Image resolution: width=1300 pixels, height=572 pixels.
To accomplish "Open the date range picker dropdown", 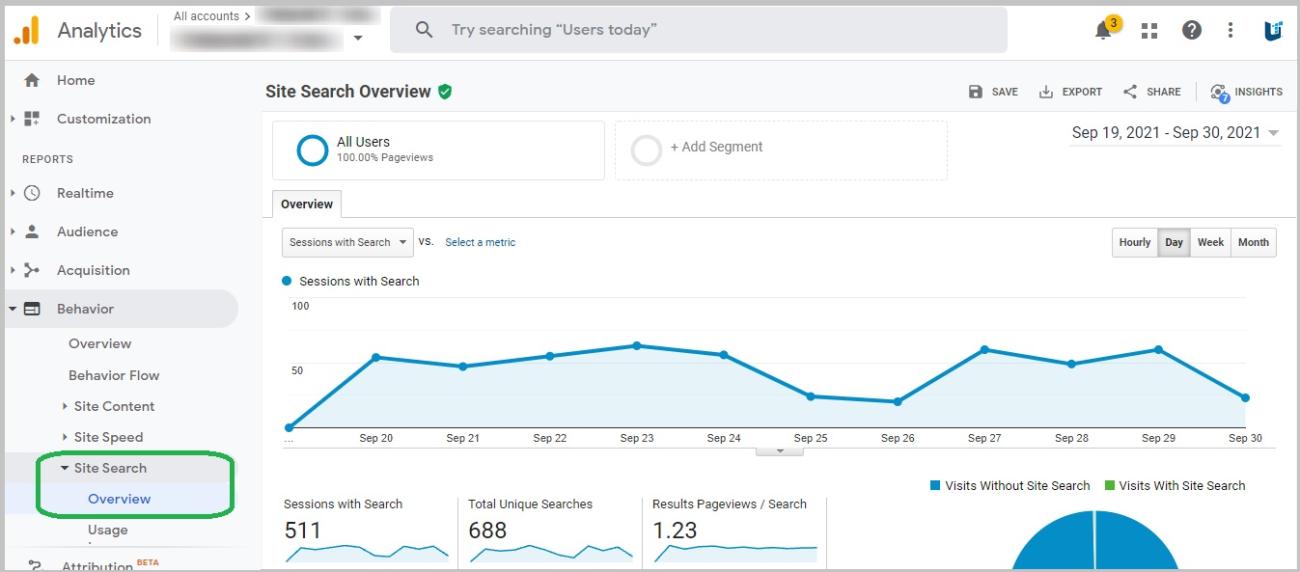I will click(x=1176, y=133).
